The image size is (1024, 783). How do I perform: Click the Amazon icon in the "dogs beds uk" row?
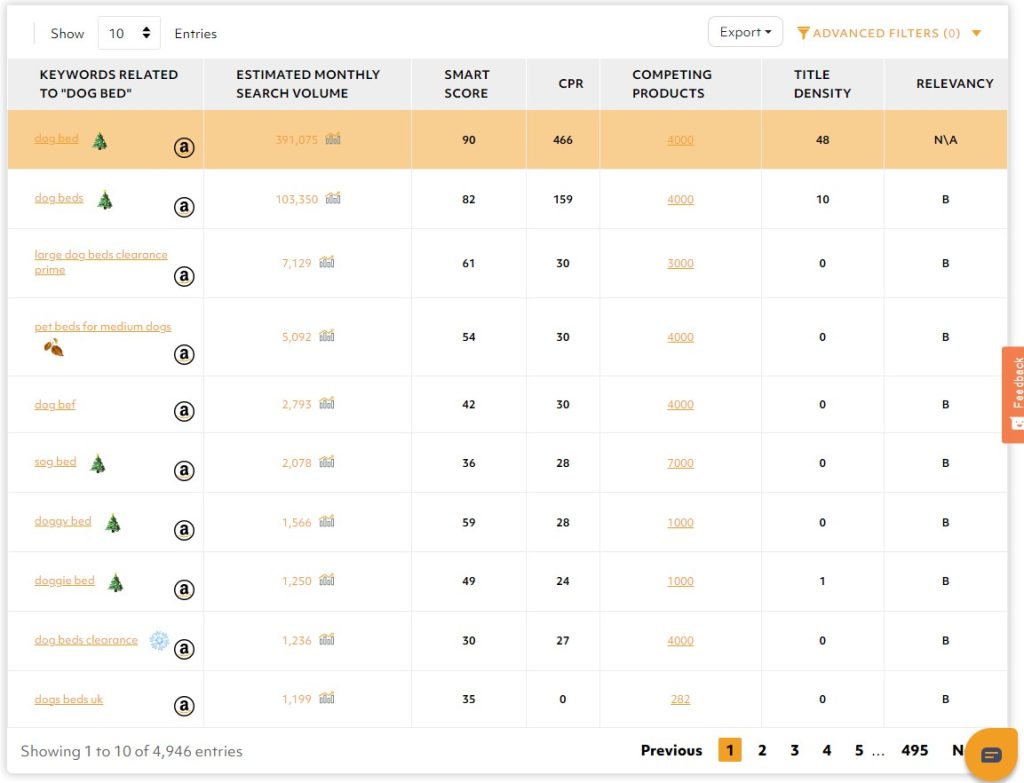(184, 706)
